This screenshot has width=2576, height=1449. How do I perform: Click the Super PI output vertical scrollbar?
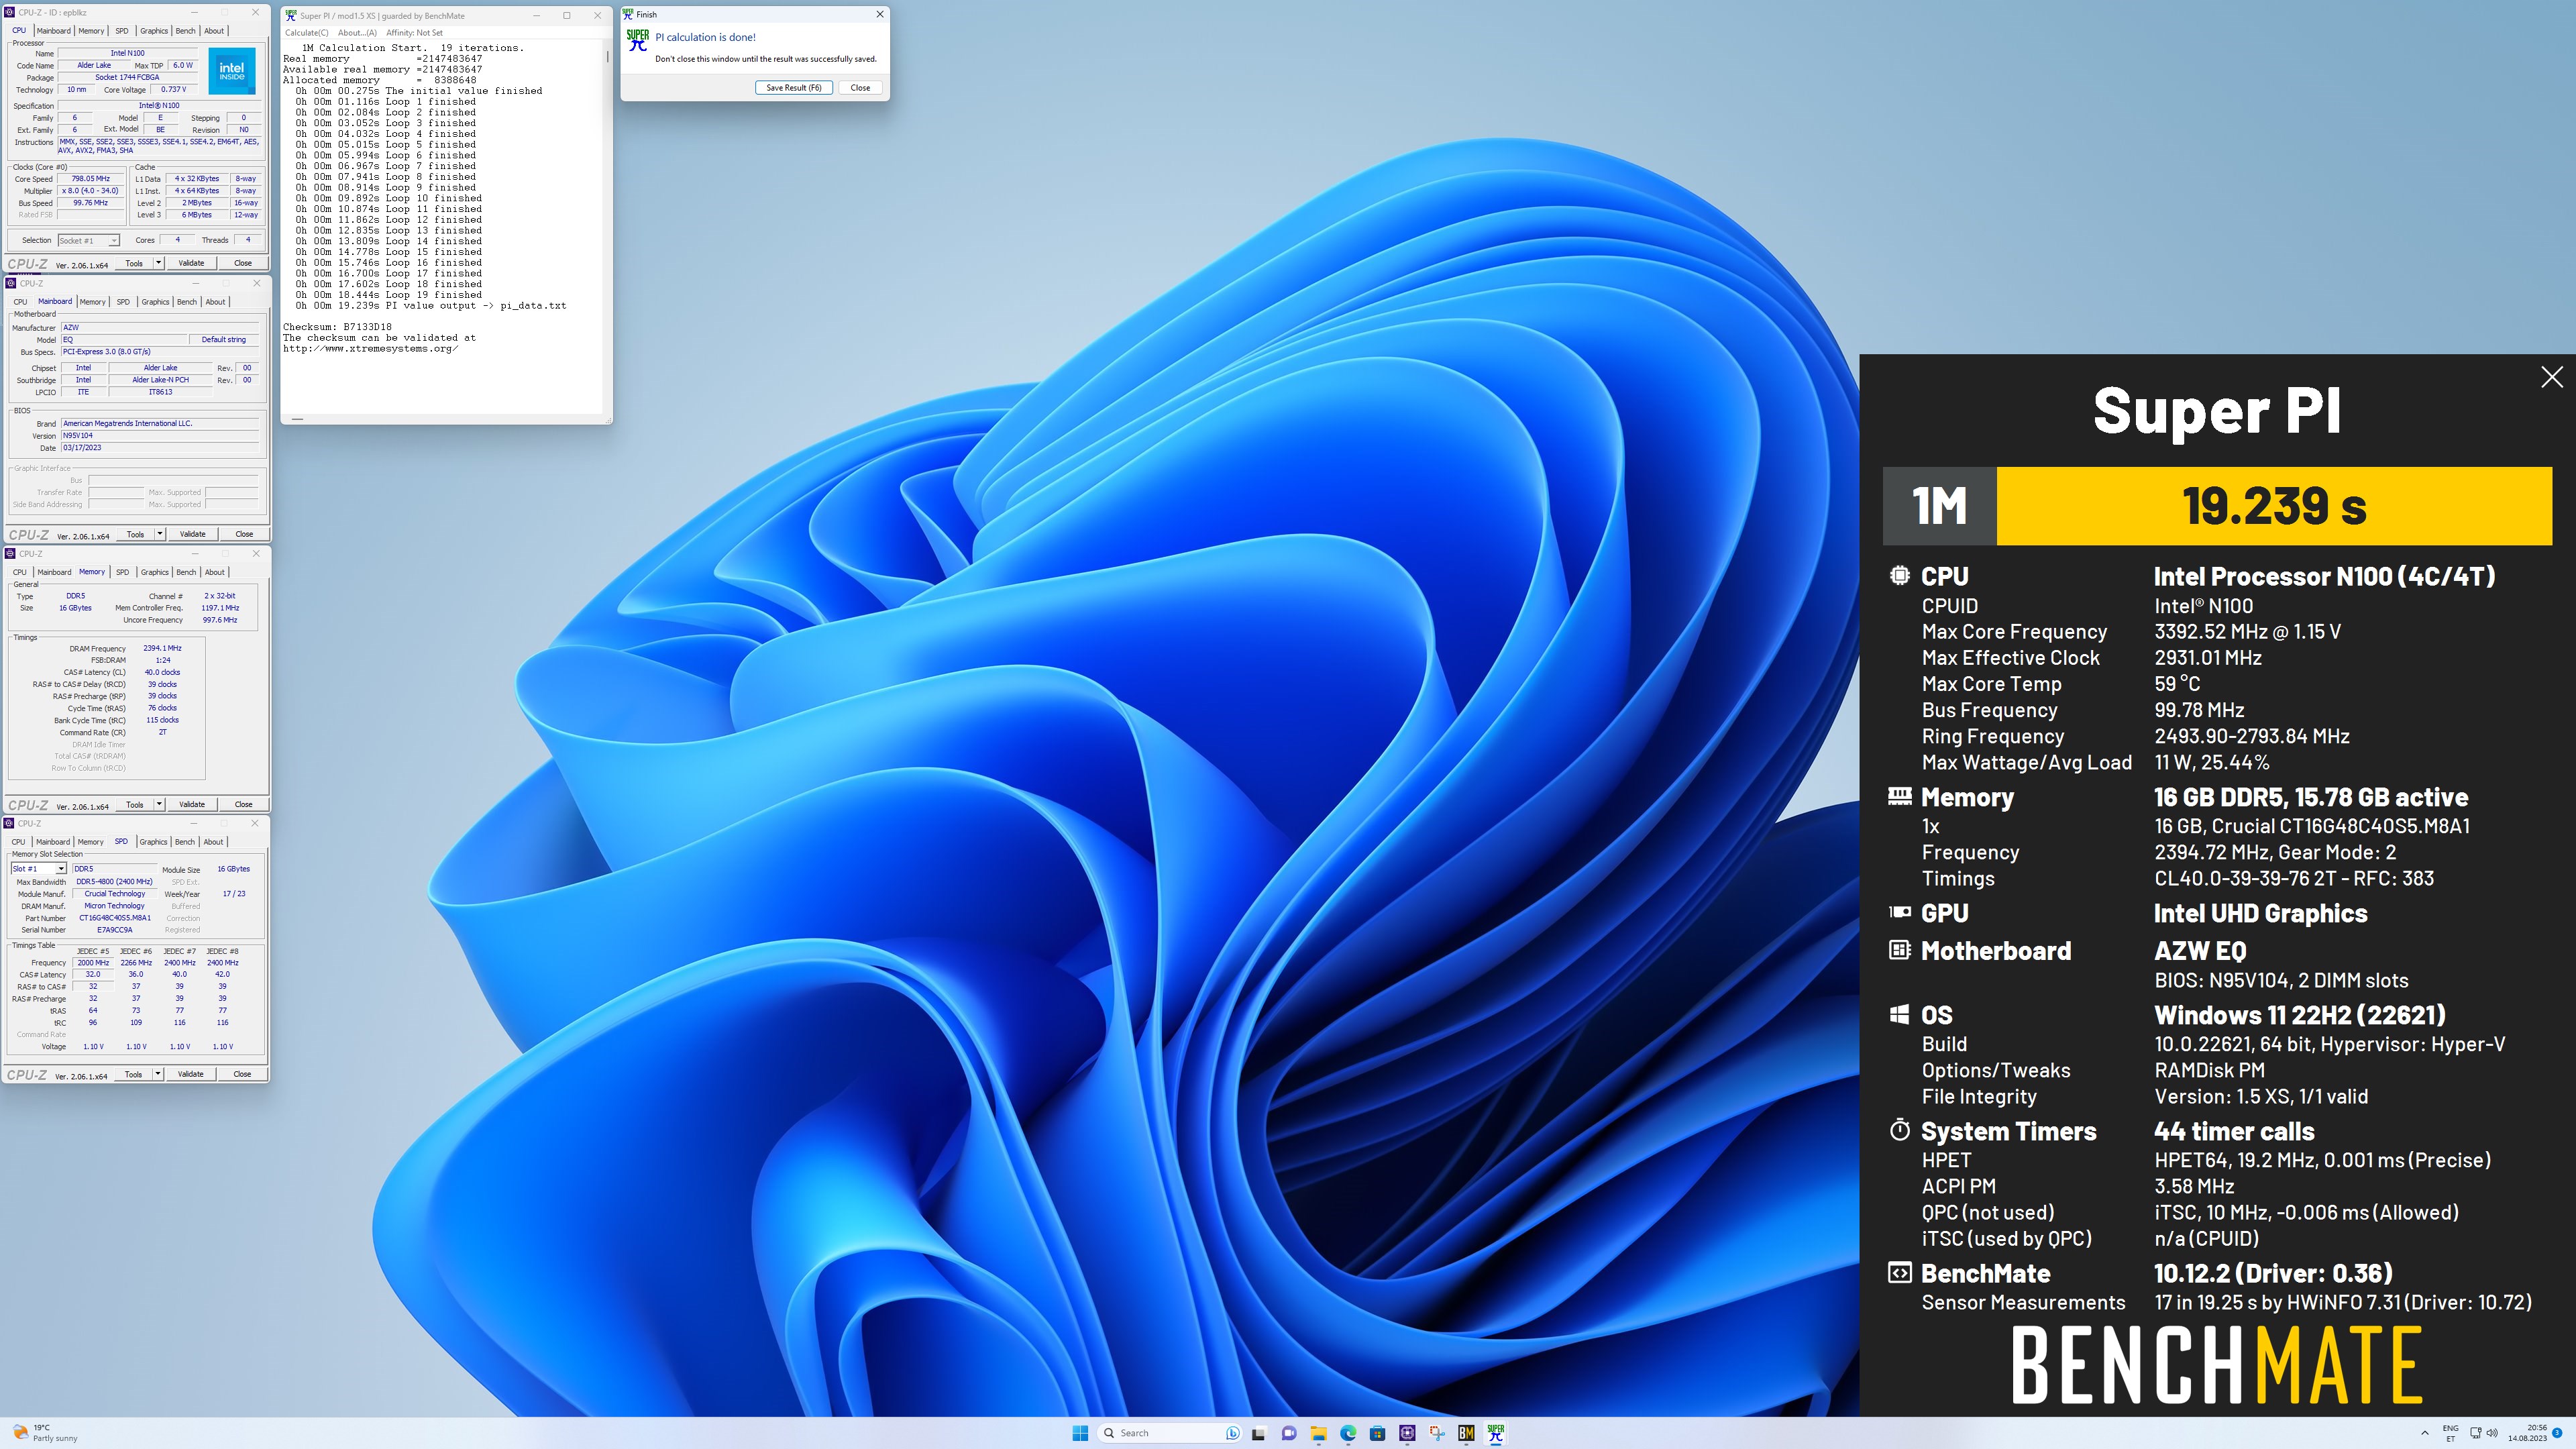606,227
